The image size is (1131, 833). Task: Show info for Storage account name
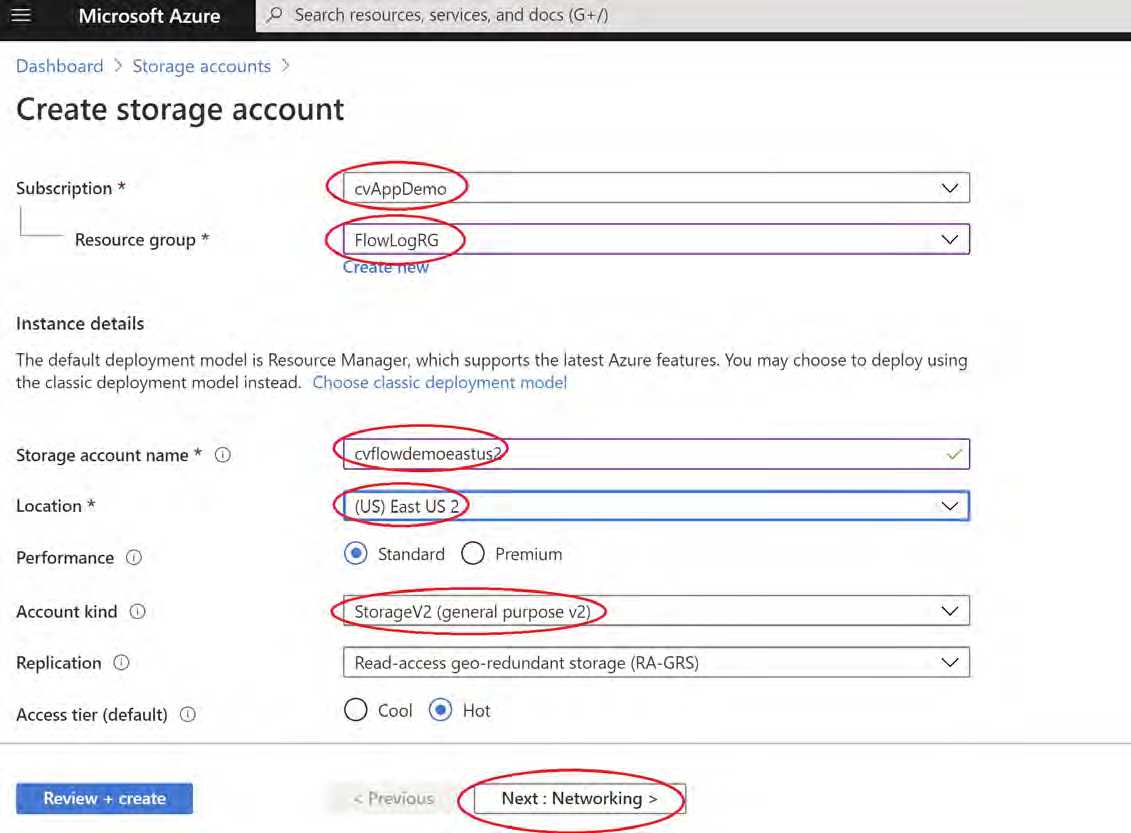click(x=223, y=455)
